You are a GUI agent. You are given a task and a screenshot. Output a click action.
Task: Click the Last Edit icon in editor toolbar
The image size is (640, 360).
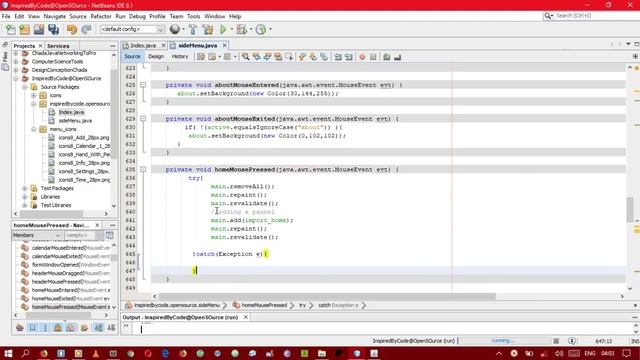[201, 57]
